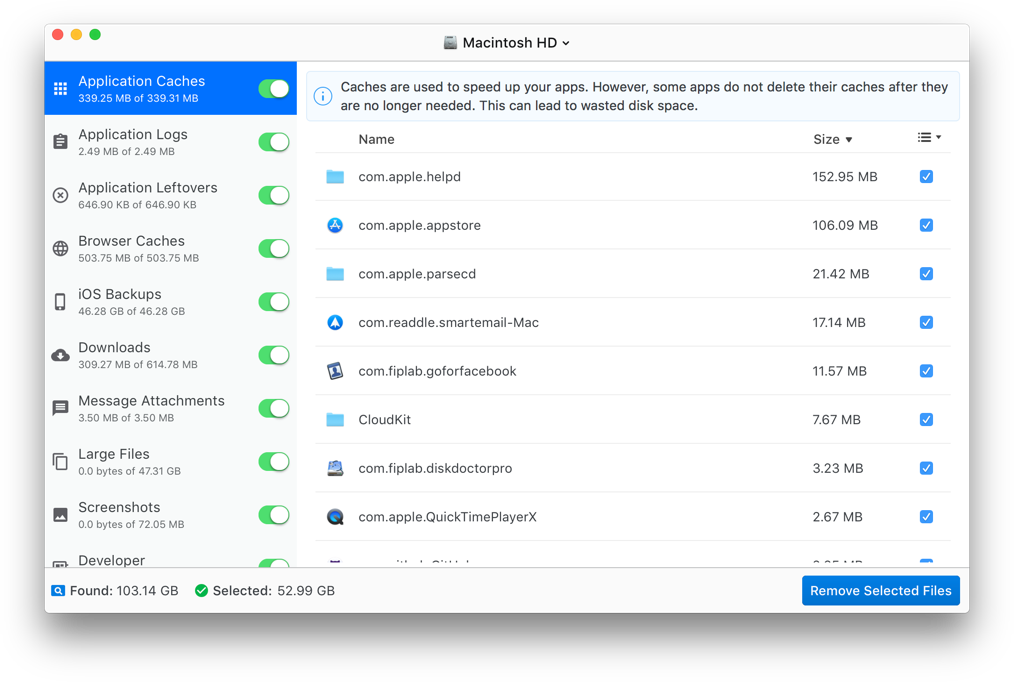Screen dimensions: 1014x682
Task: Uncheck the com.apple.parsecd checkbox
Action: tap(926, 274)
